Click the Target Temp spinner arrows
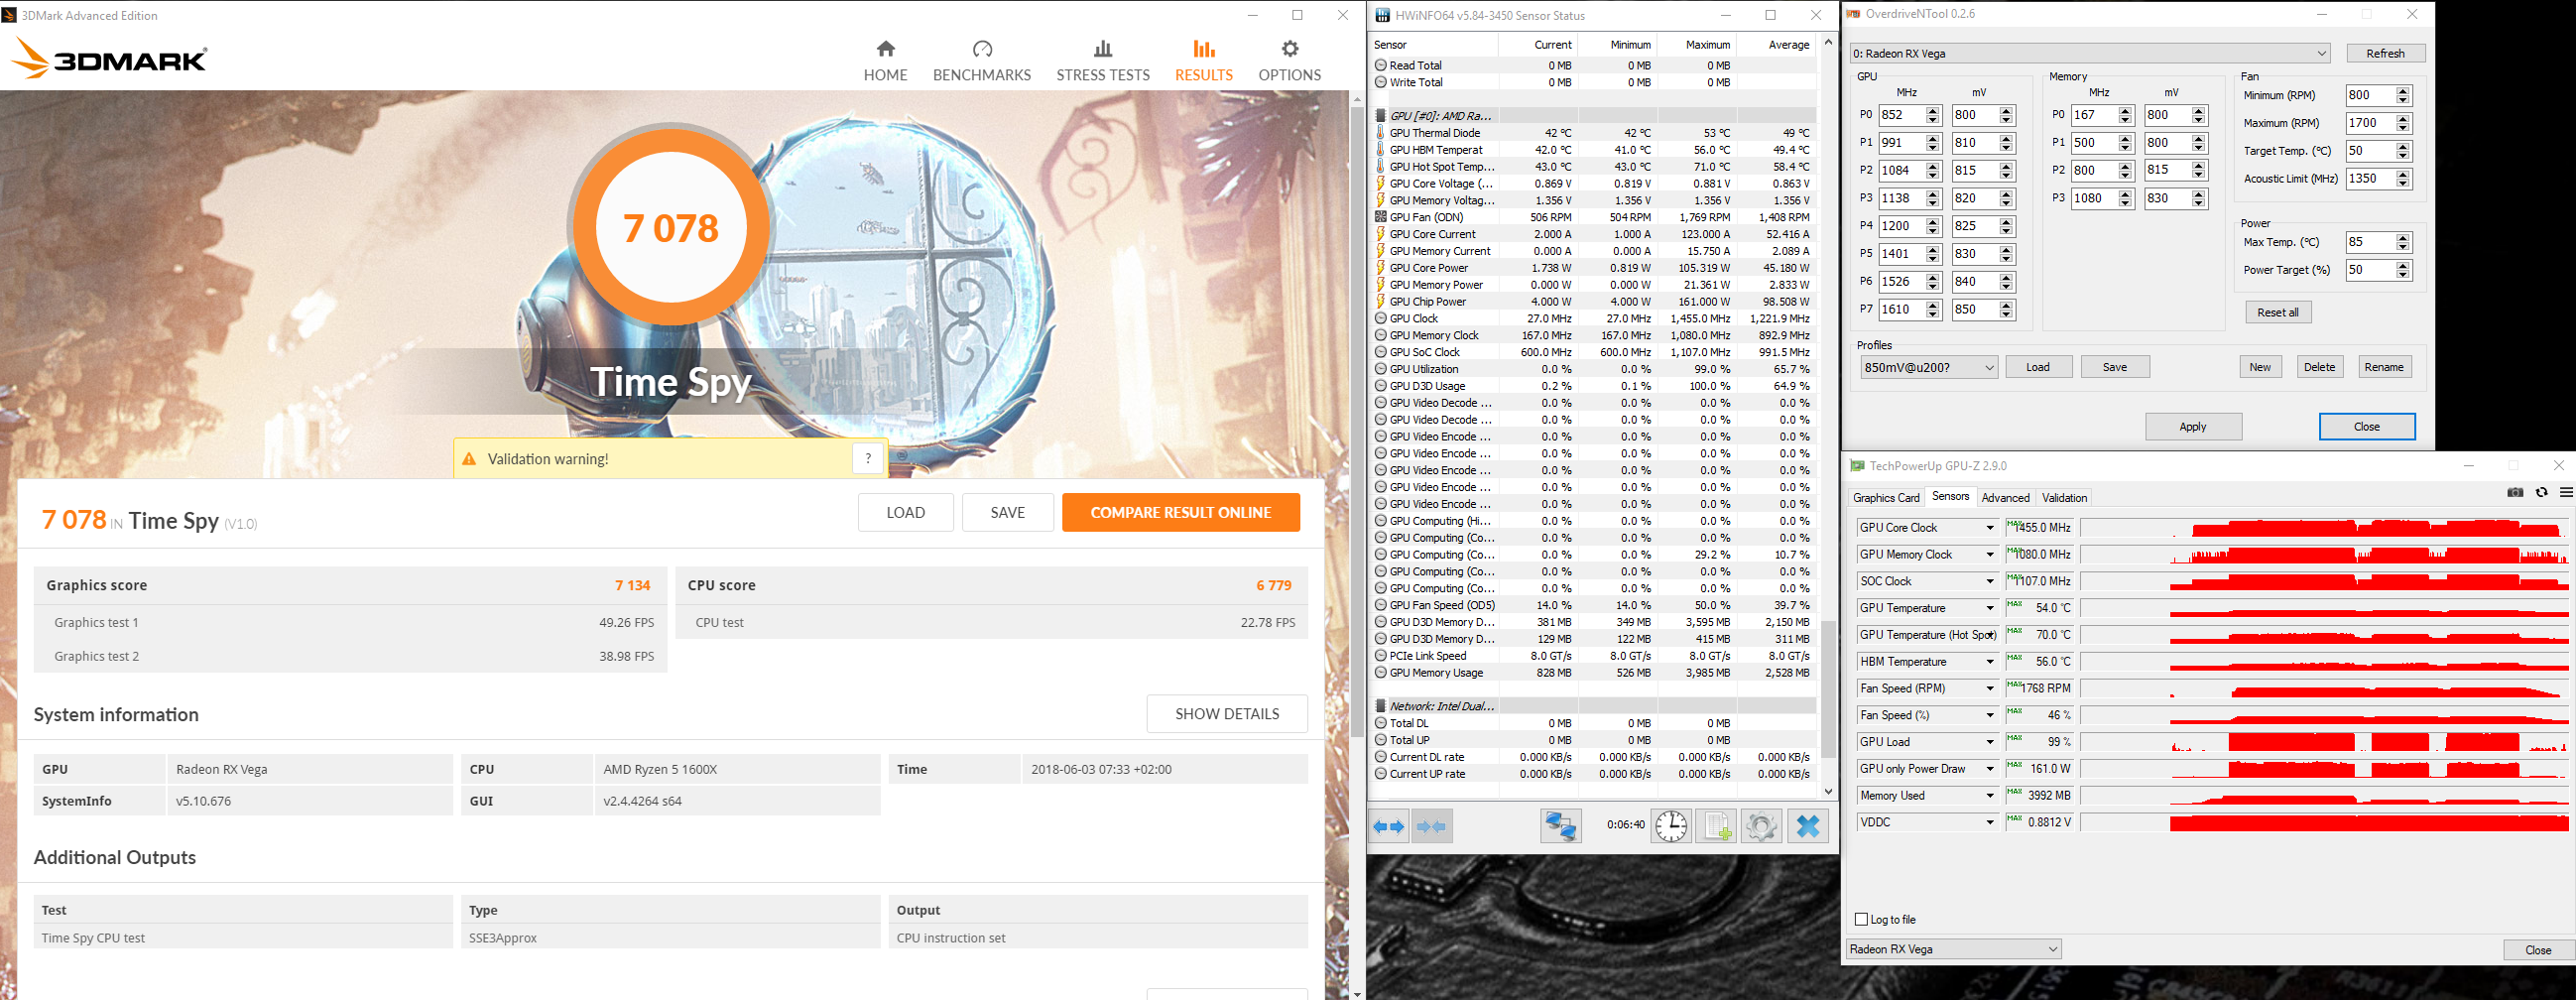The height and width of the screenshot is (1000, 2576). (x=2403, y=151)
